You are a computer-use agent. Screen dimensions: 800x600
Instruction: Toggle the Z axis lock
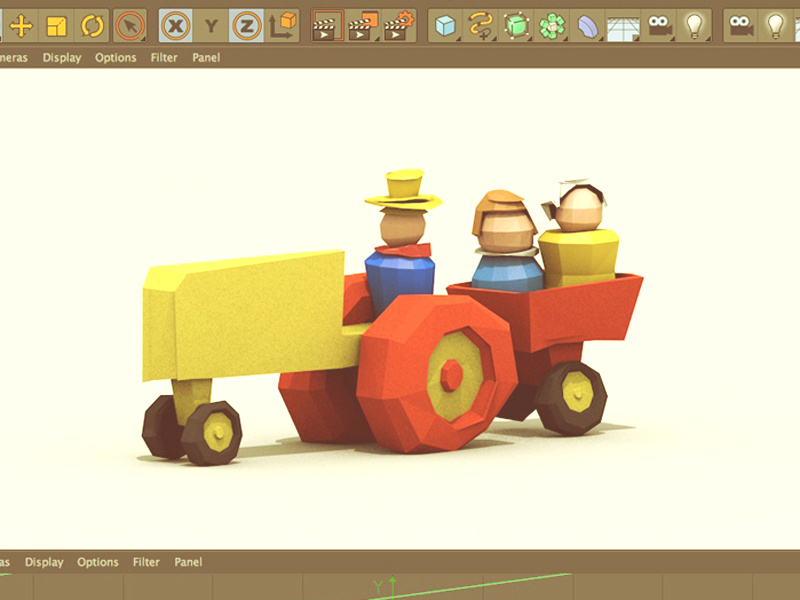(246, 26)
